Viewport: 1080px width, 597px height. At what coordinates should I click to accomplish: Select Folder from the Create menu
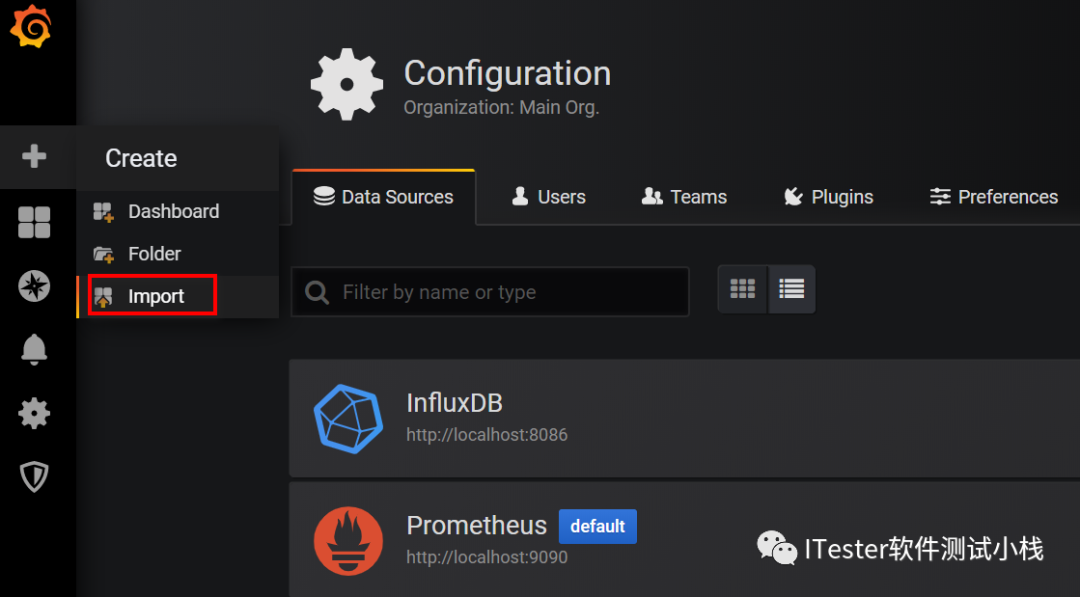point(154,254)
